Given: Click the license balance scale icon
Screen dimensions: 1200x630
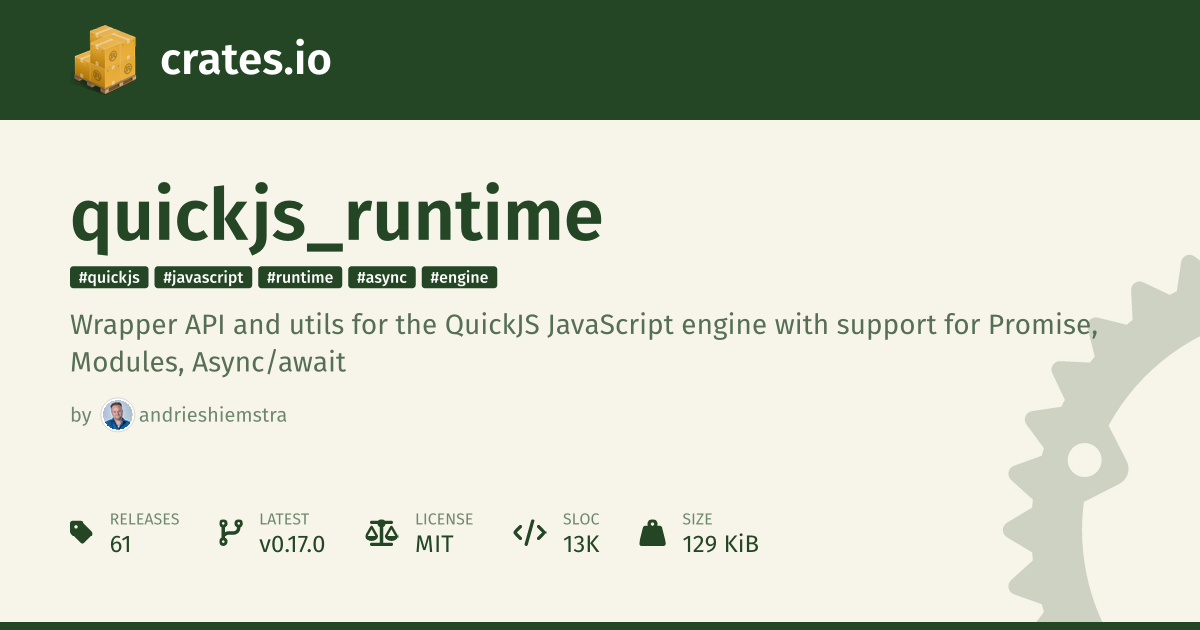Looking at the screenshot, I should pyautogui.click(x=381, y=532).
